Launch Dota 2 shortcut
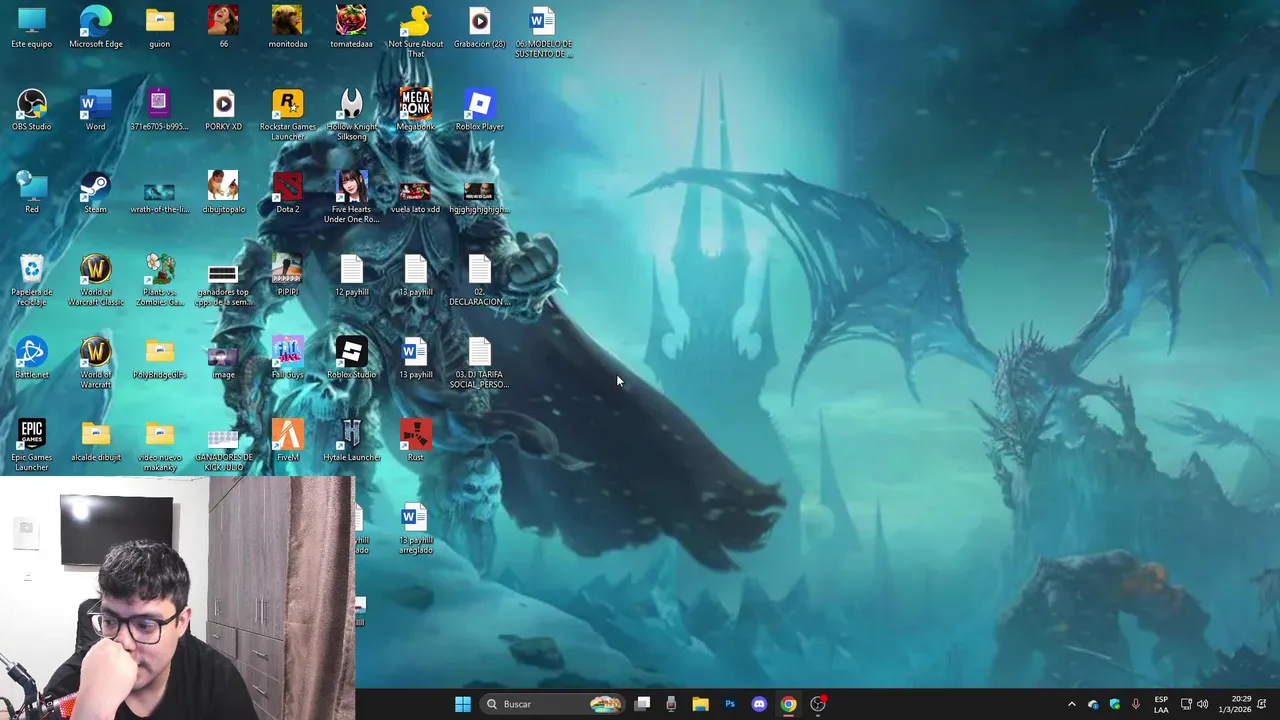The width and height of the screenshot is (1280, 720). [x=288, y=192]
